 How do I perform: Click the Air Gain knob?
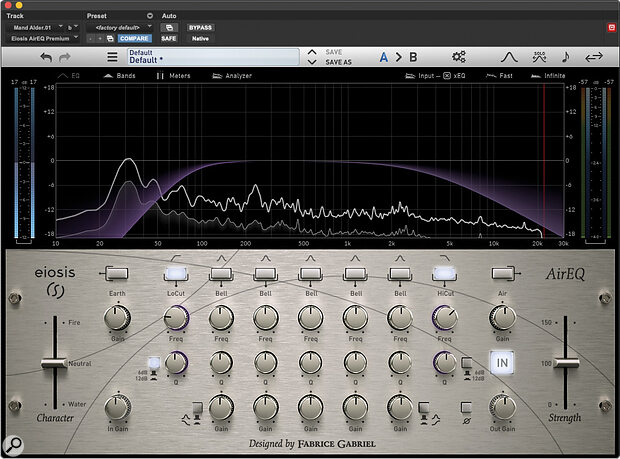(503, 317)
